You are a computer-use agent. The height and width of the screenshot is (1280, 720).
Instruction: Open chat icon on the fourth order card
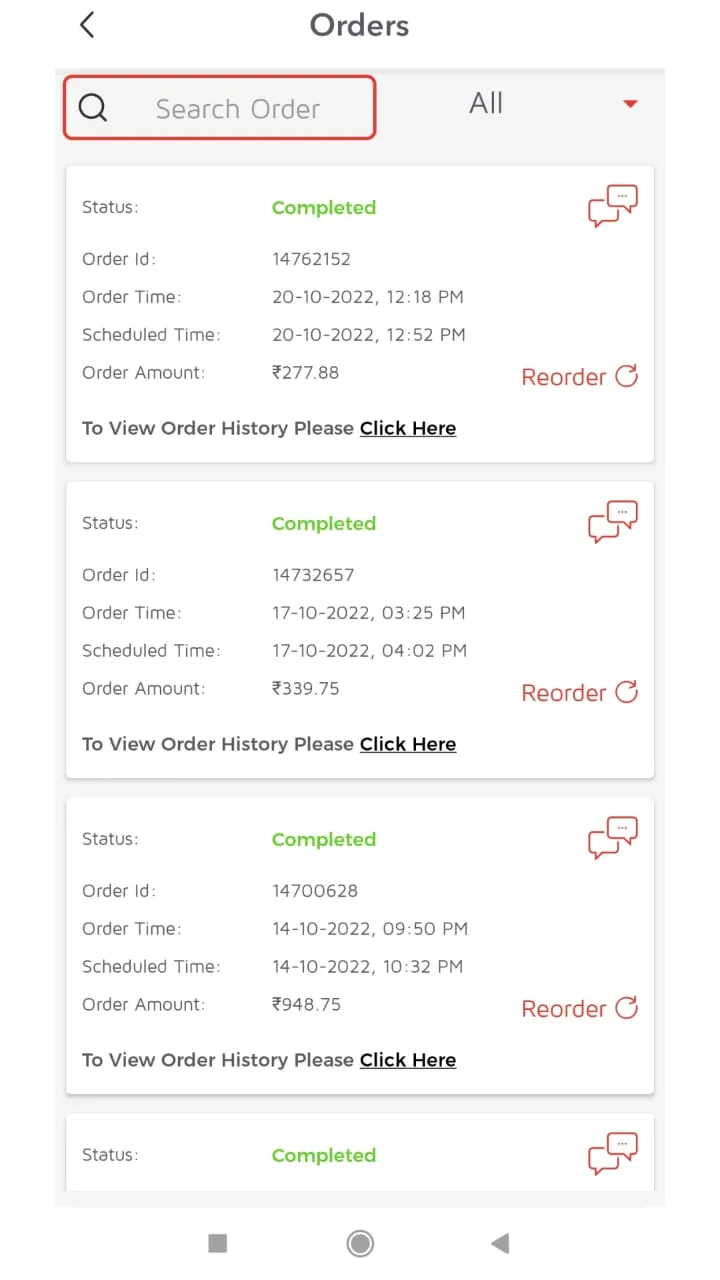click(x=612, y=1154)
